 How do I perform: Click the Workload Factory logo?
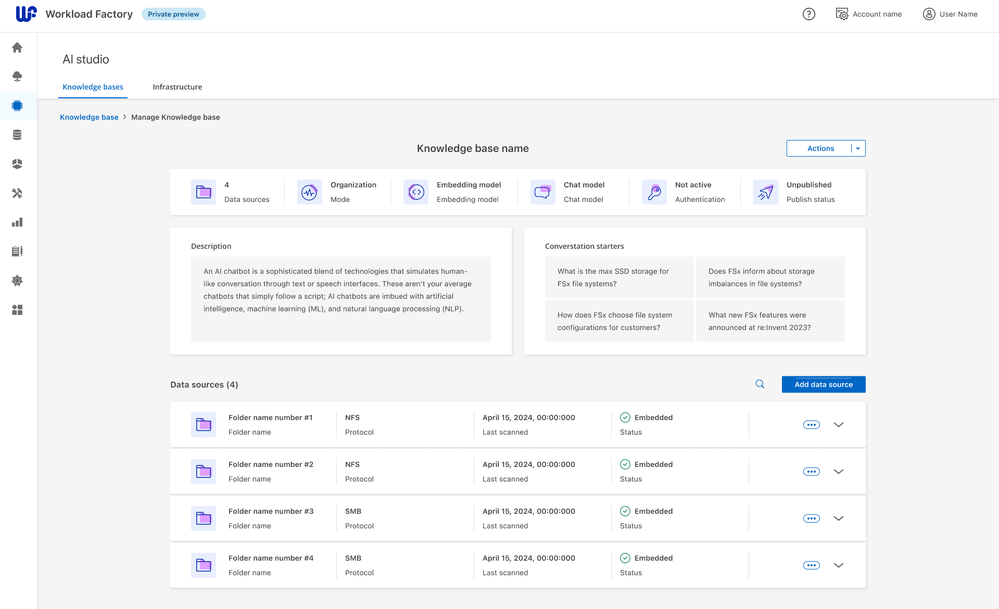pyautogui.click(x=26, y=14)
